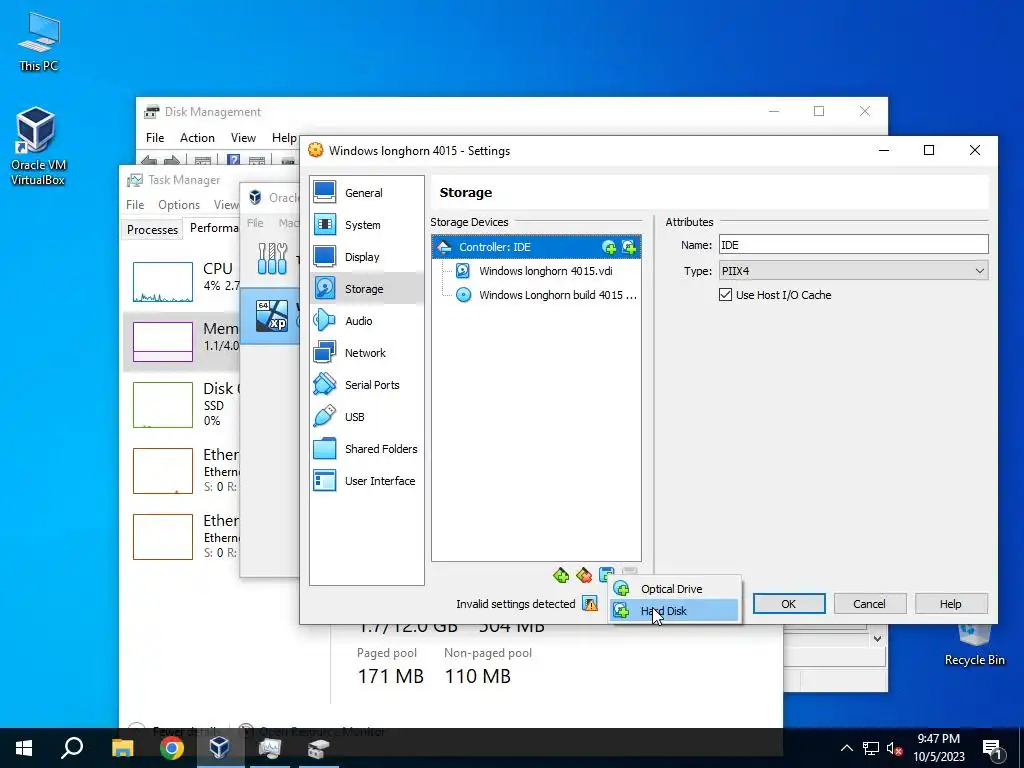1024x768 pixels.
Task: Click Cancel in the Settings dialog
Action: 869,603
